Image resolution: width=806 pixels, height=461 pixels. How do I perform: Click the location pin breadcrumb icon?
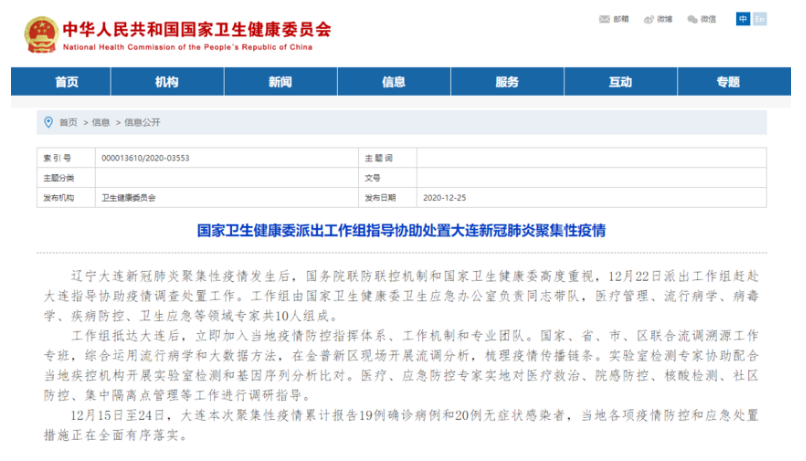click(x=47, y=122)
